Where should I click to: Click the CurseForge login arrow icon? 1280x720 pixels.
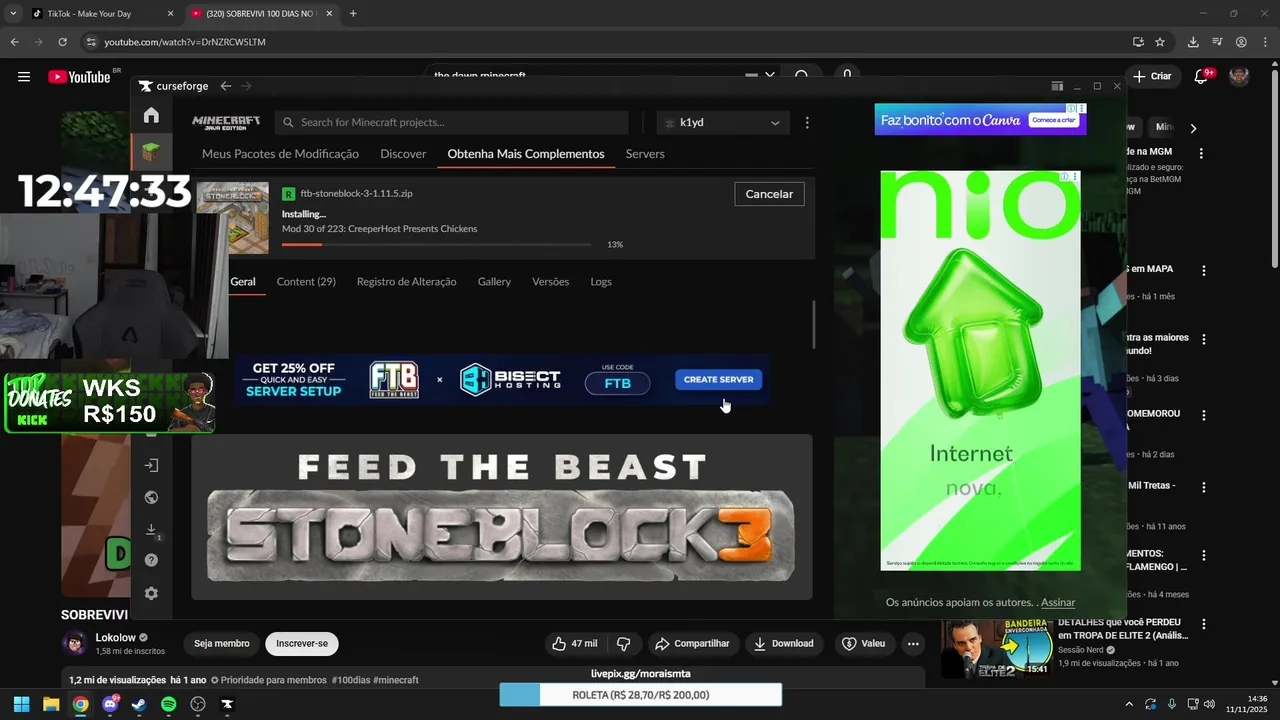pos(151,465)
